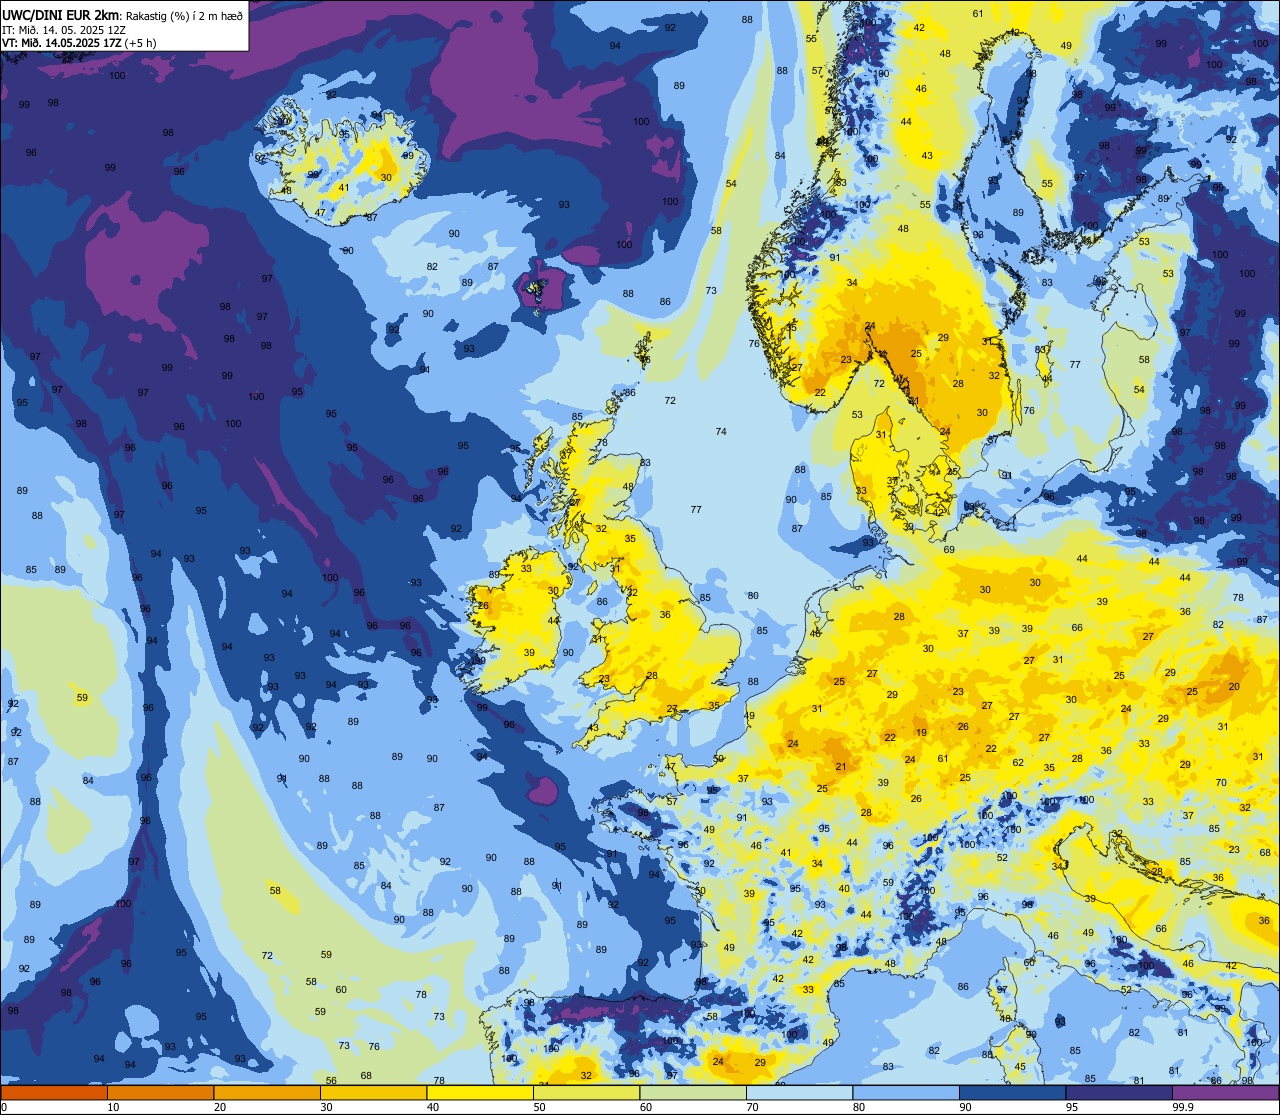1280x1115 pixels.
Task: Click the 0–10% dark orange legend swatch
Action: [54, 1092]
